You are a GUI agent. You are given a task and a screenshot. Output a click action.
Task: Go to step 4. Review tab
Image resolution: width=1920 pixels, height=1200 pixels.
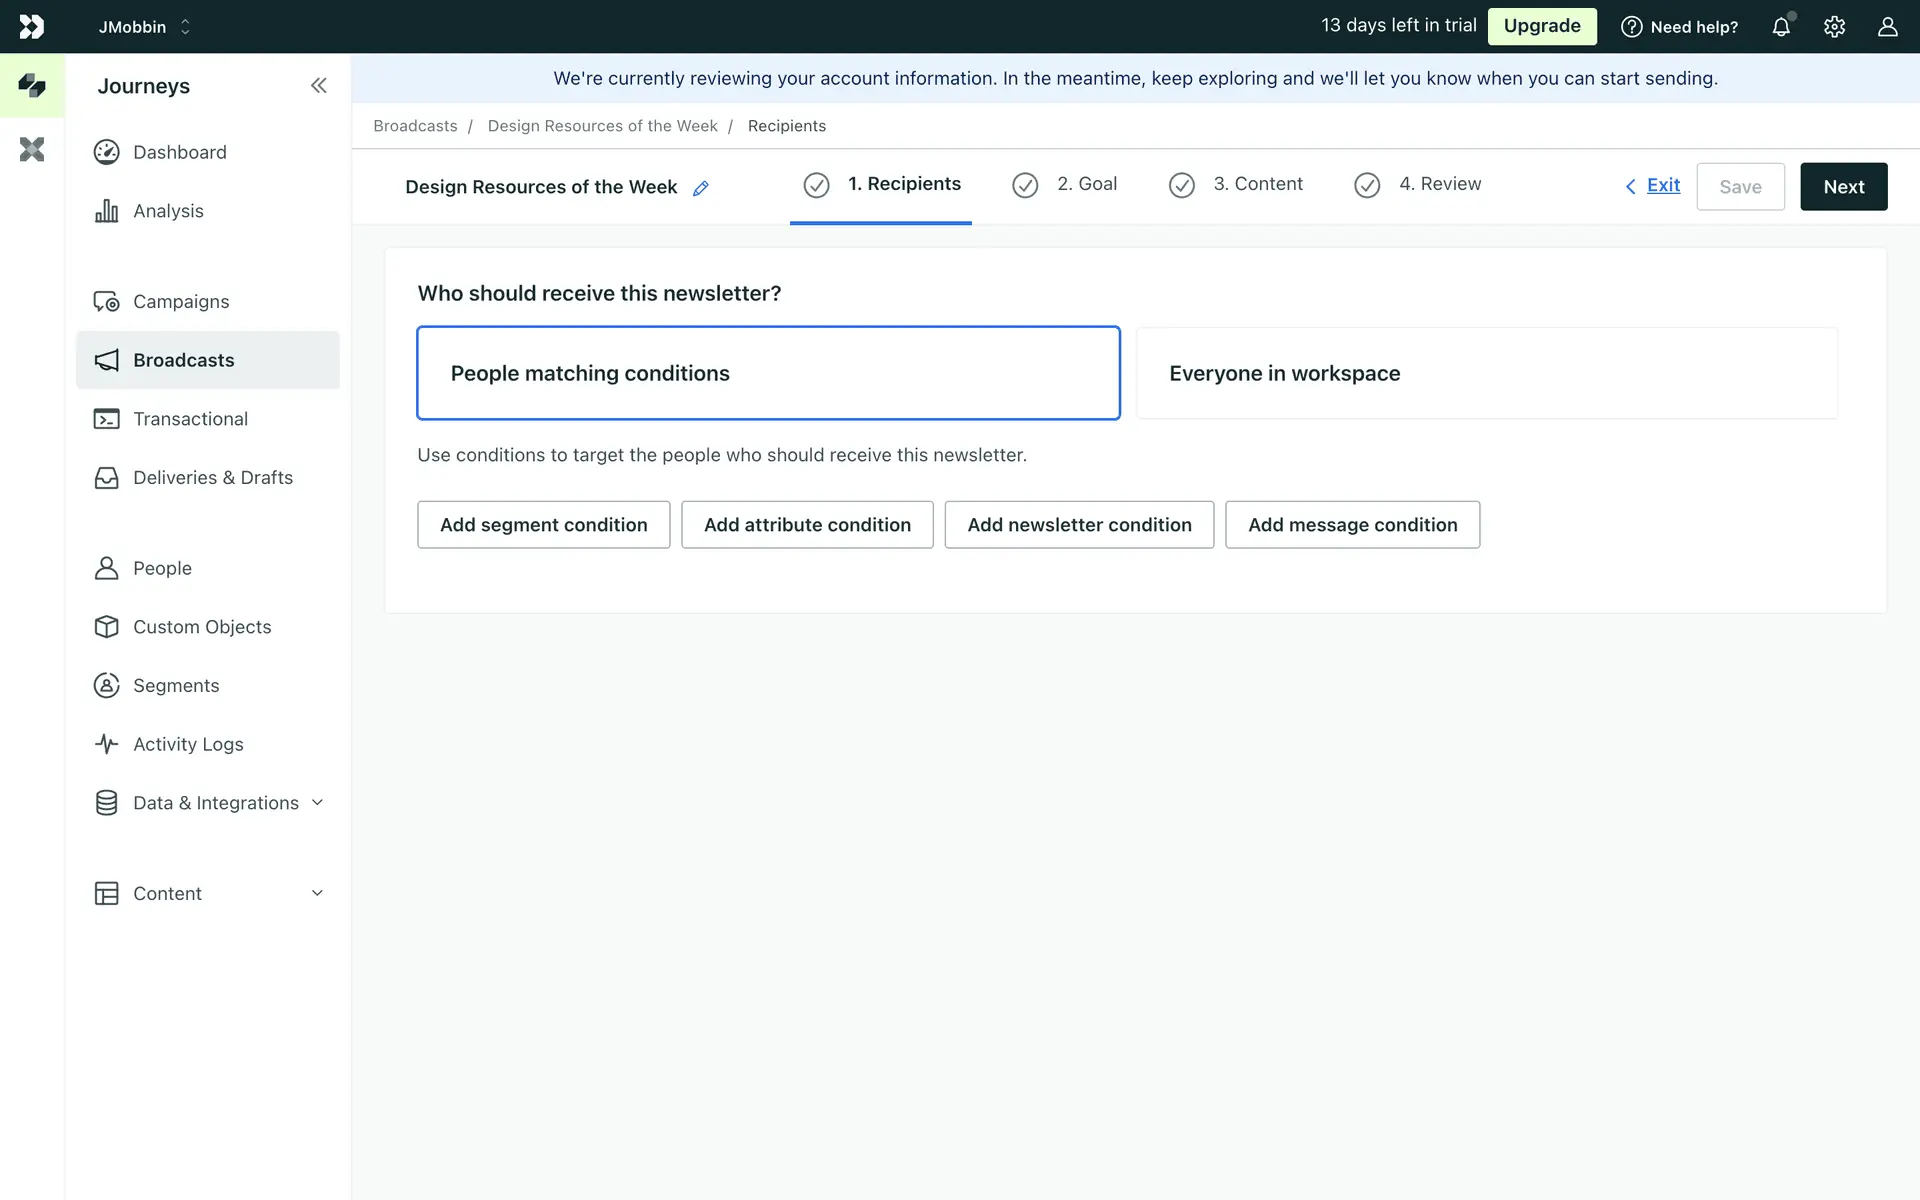click(1418, 185)
